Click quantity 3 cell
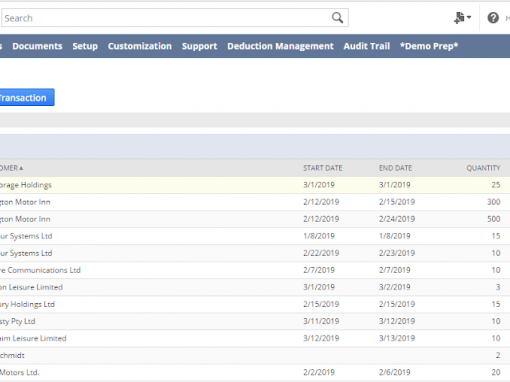This screenshot has width=510, height=382. coord(498,287)
